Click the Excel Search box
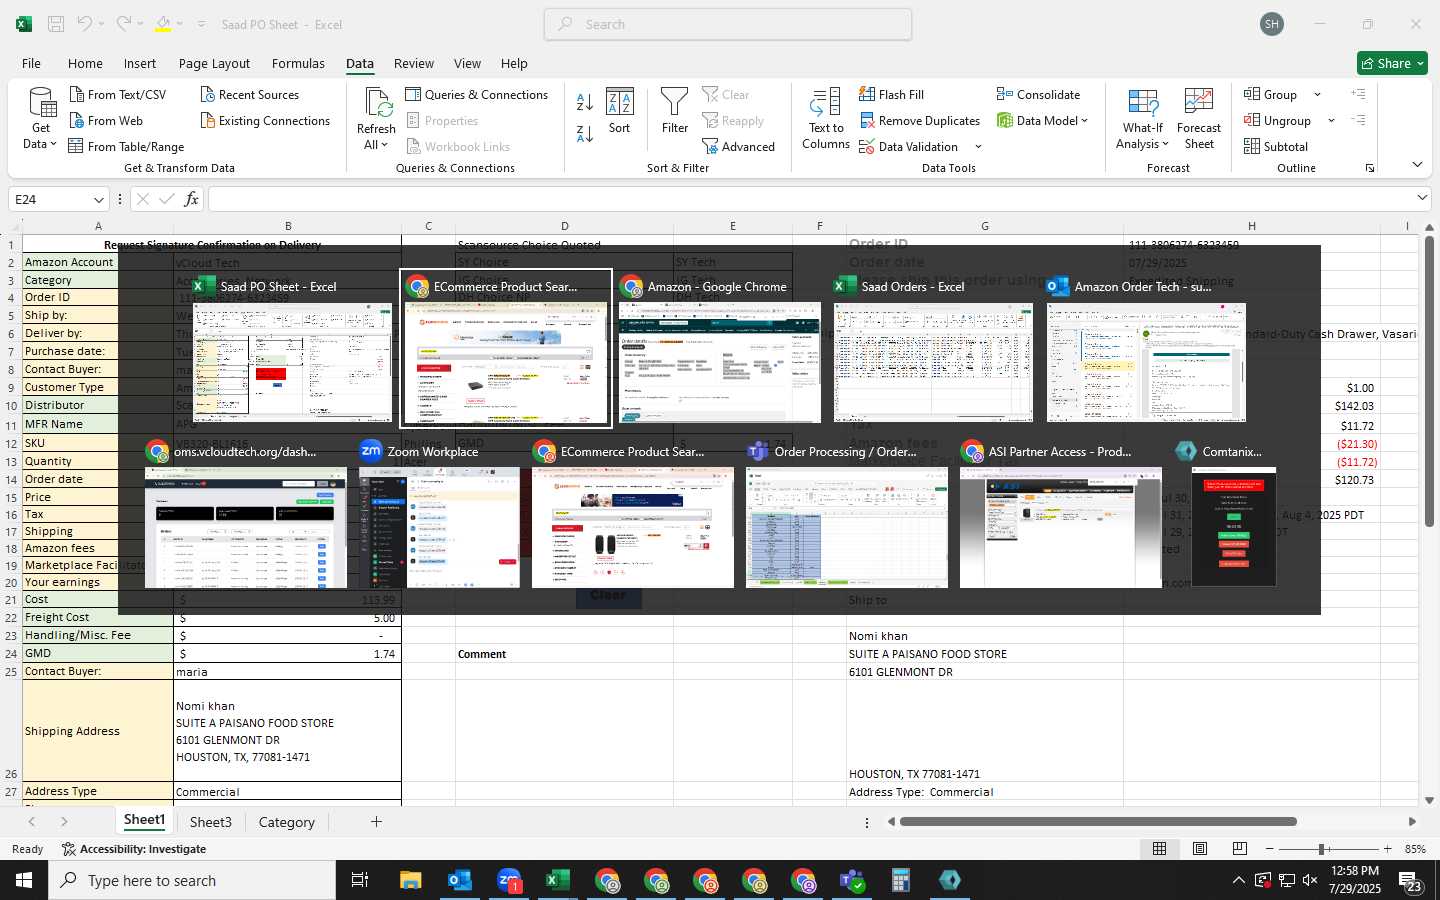Screen dimensions: 1440x900 click(728, 24)
